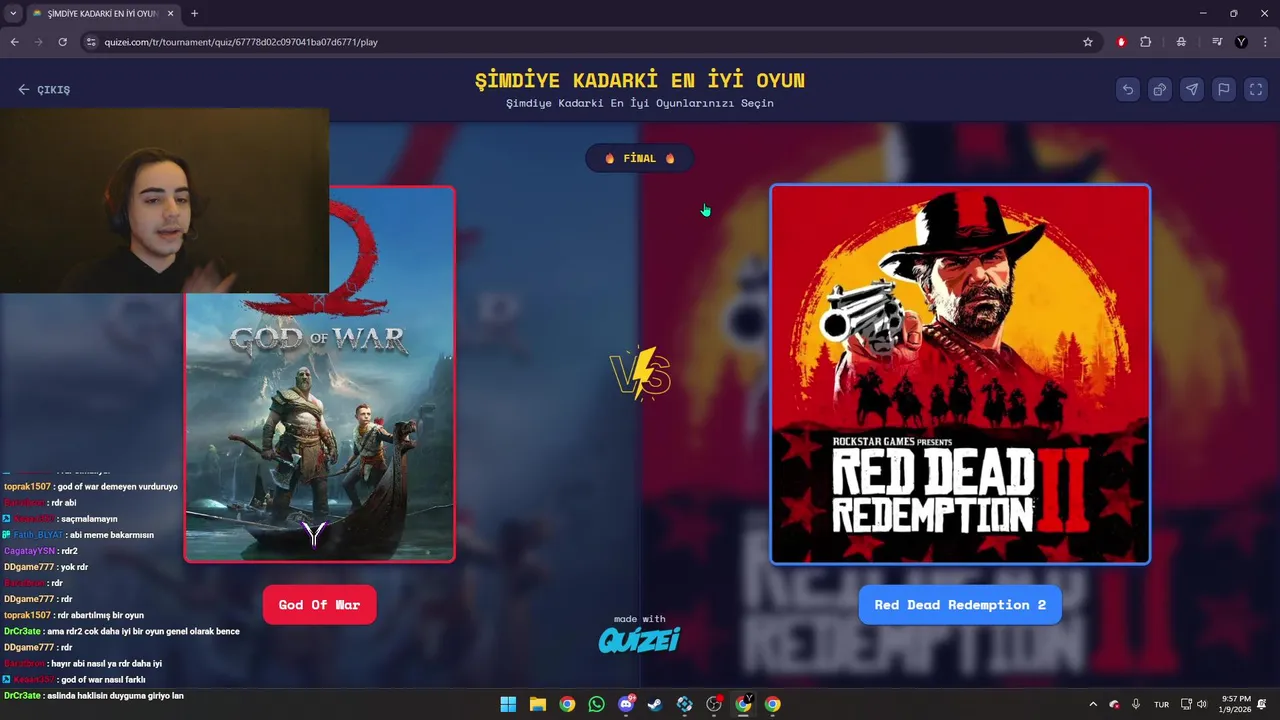
Task: Open the Windows Start menu
Action: (508, 704)
